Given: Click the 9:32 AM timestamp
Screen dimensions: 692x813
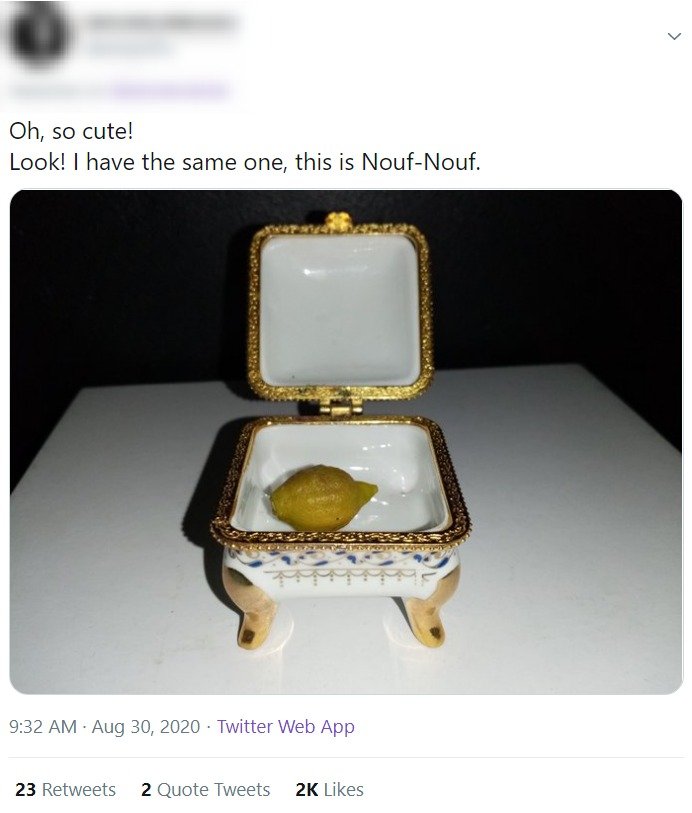Looking at the screenshot, I should point(43,726).
